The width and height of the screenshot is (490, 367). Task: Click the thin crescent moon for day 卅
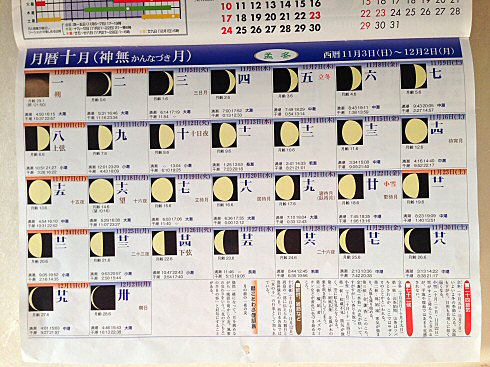pos(103,298)
